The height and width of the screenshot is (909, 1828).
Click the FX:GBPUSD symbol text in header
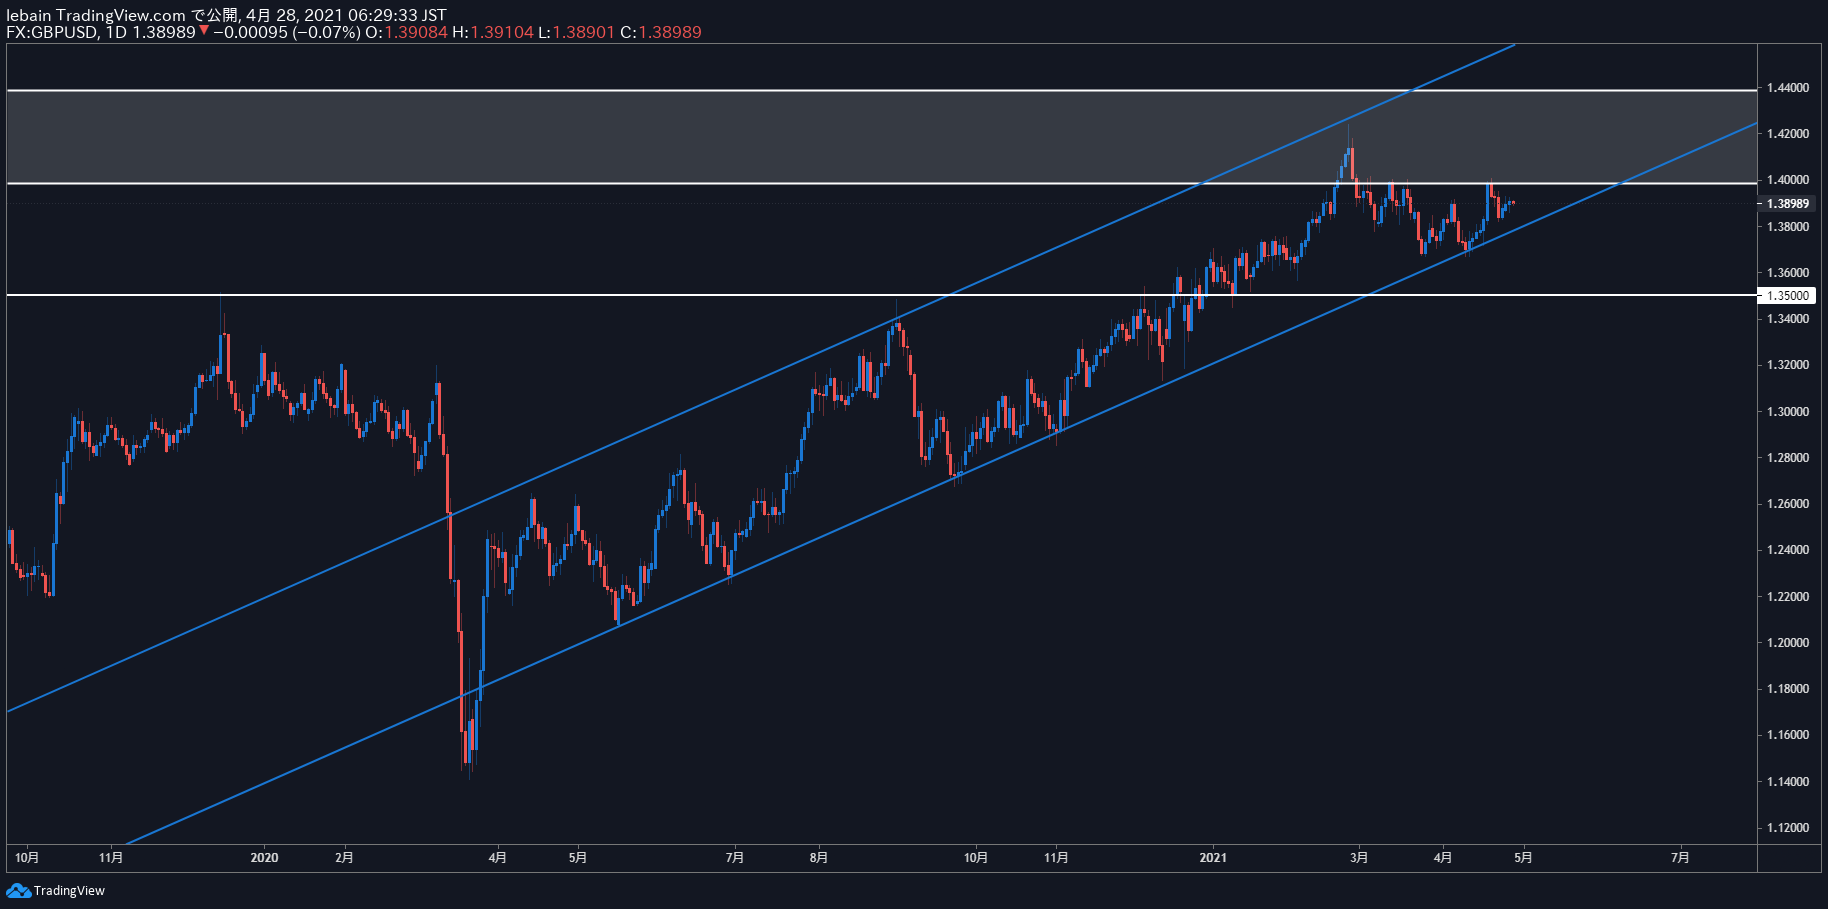click(52, 32)
